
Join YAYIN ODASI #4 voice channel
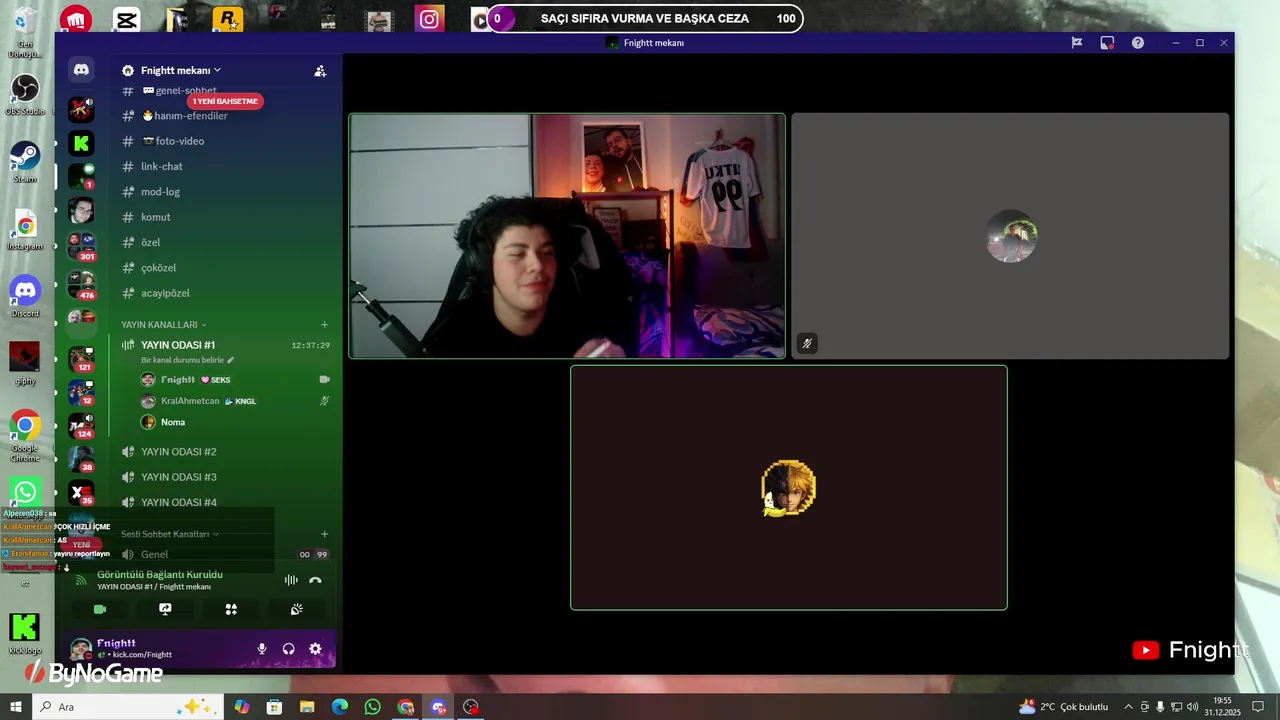tap(225, 502)
